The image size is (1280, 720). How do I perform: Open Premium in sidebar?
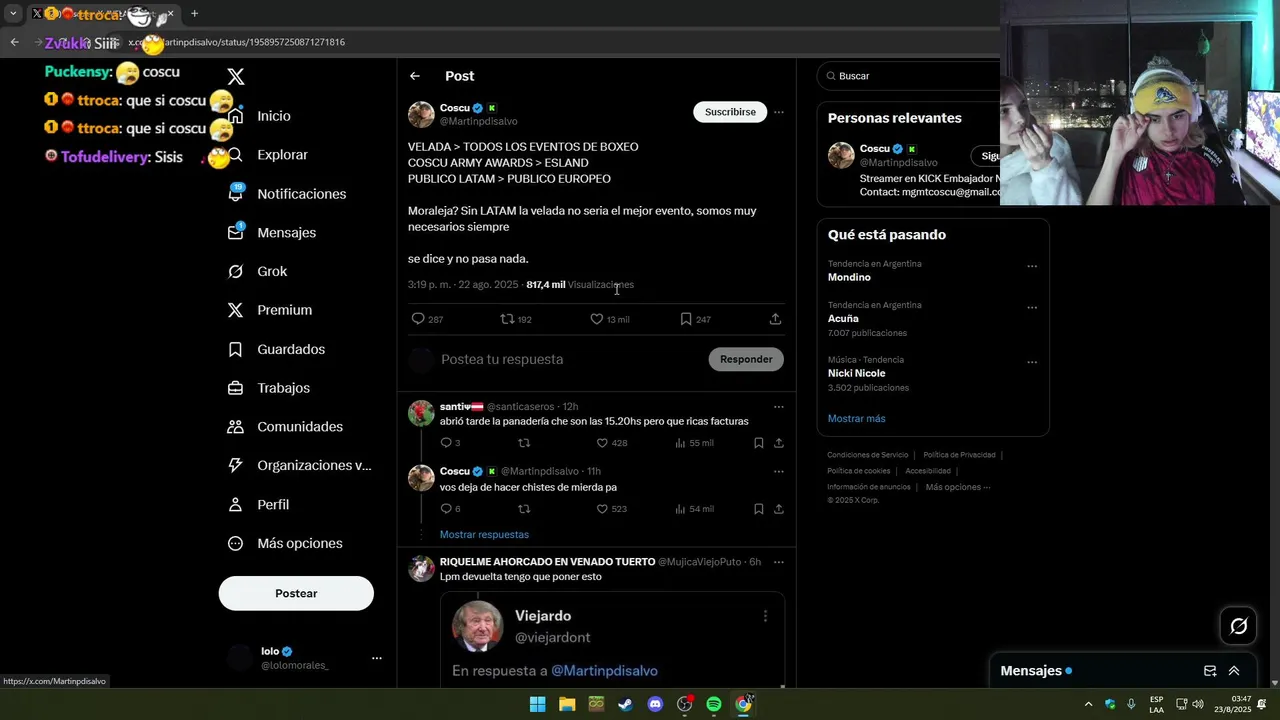pos(284,310)
